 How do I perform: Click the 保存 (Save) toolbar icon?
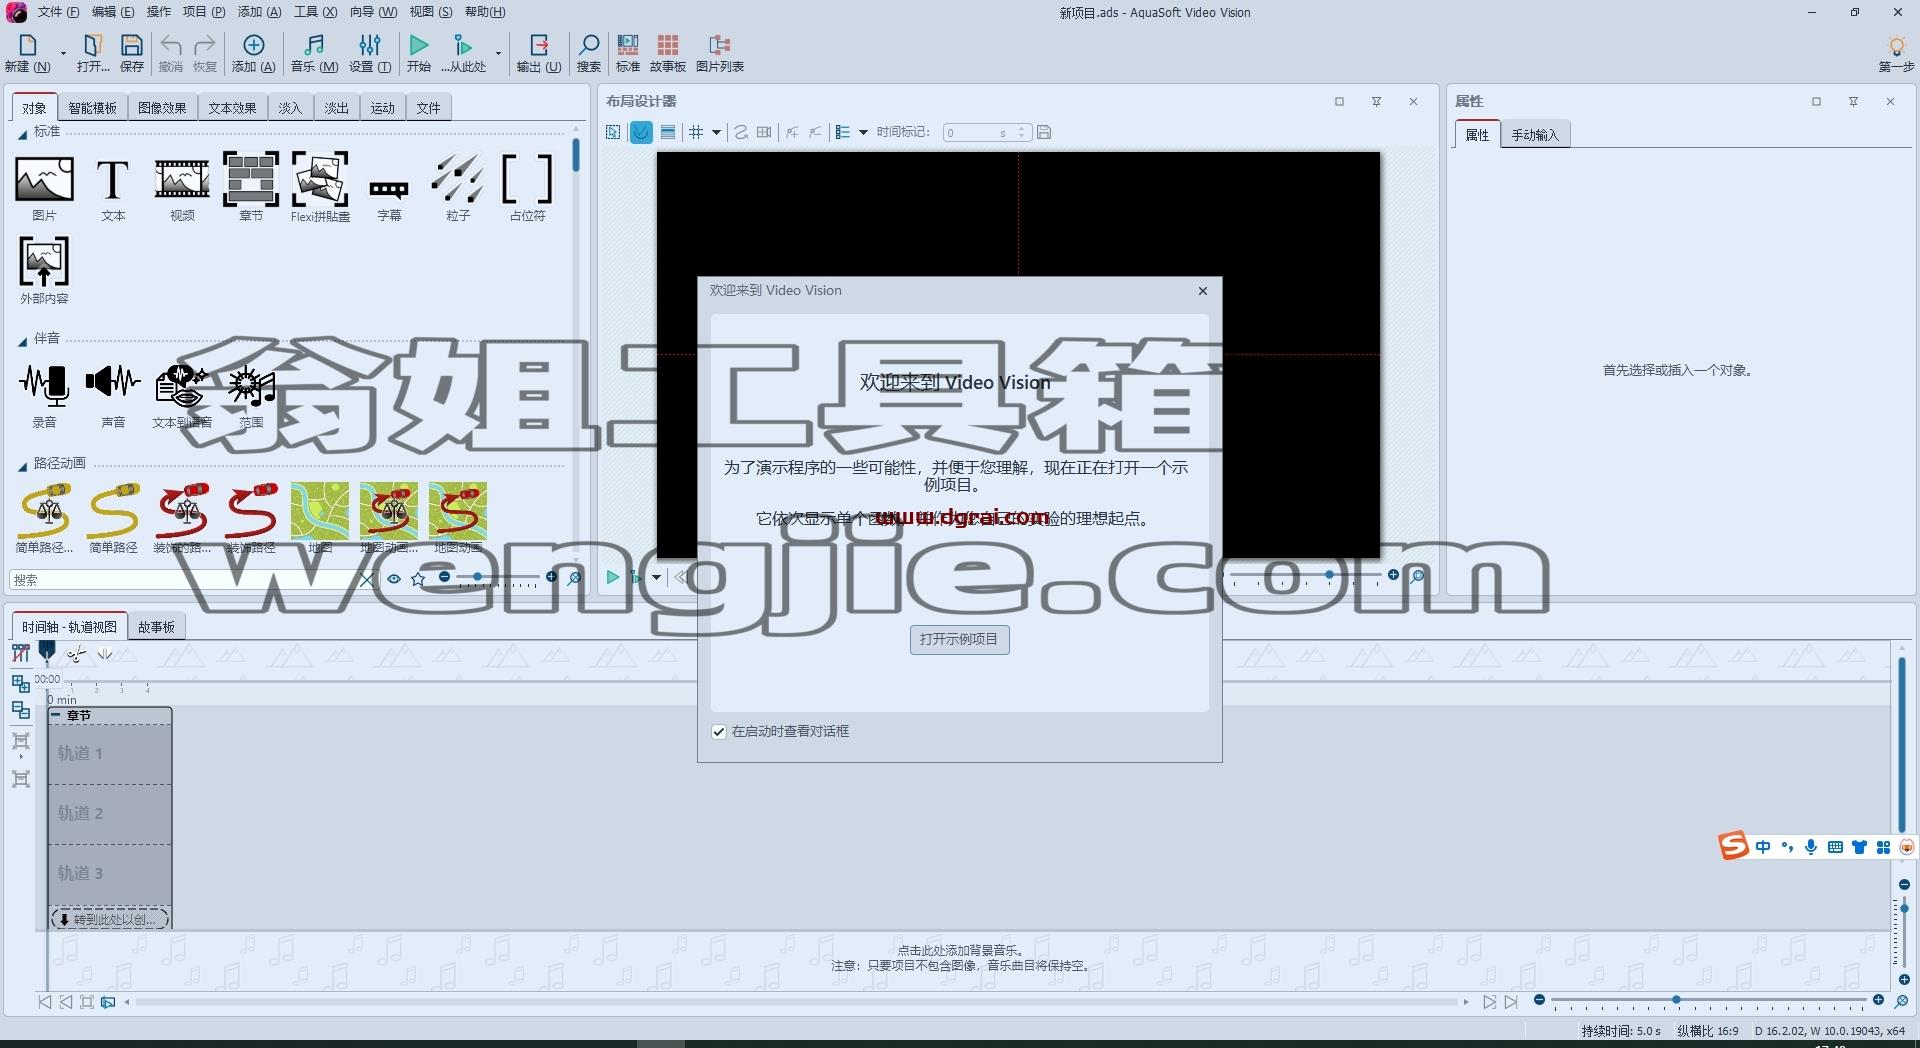[132, 53]
